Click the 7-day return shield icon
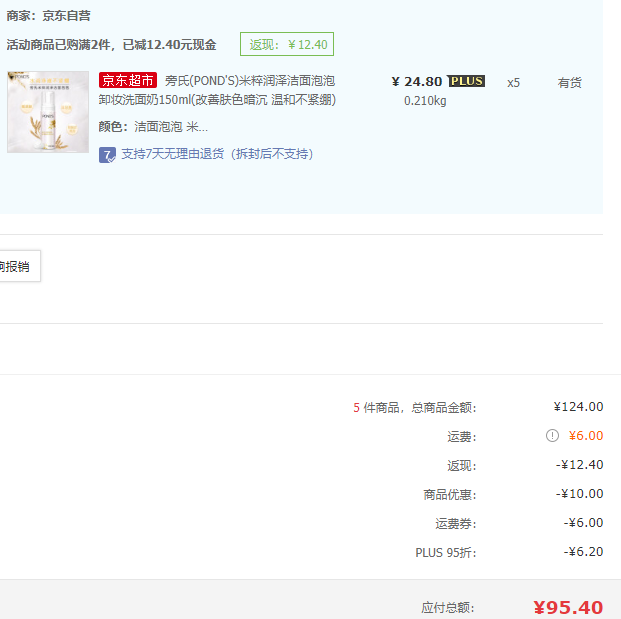 107,155
